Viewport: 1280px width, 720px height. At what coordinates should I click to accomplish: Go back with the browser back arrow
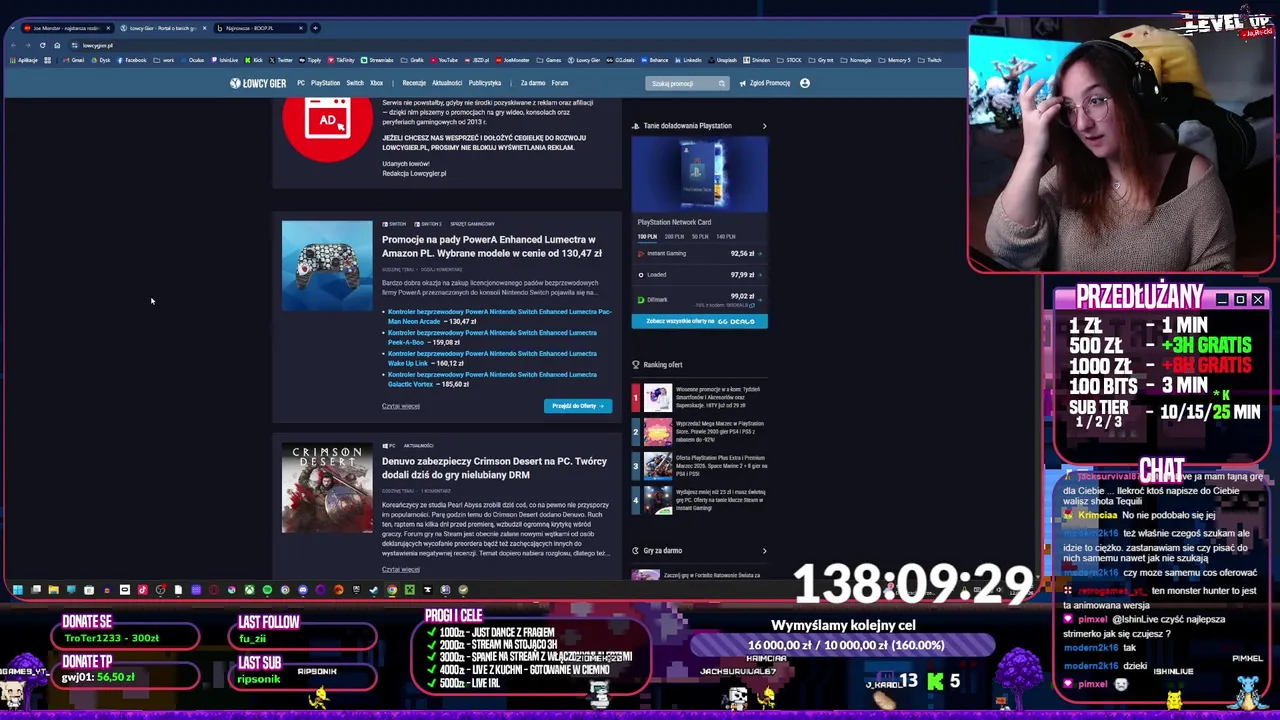tap(13, 45)
